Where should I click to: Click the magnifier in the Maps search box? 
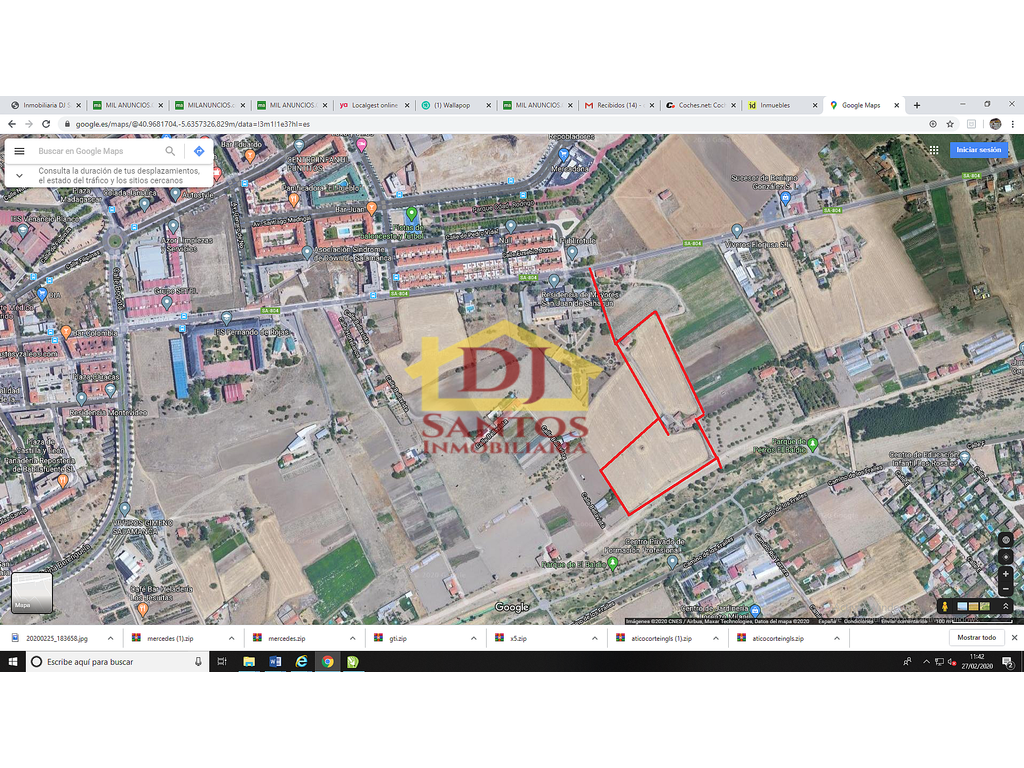(170, 150)
